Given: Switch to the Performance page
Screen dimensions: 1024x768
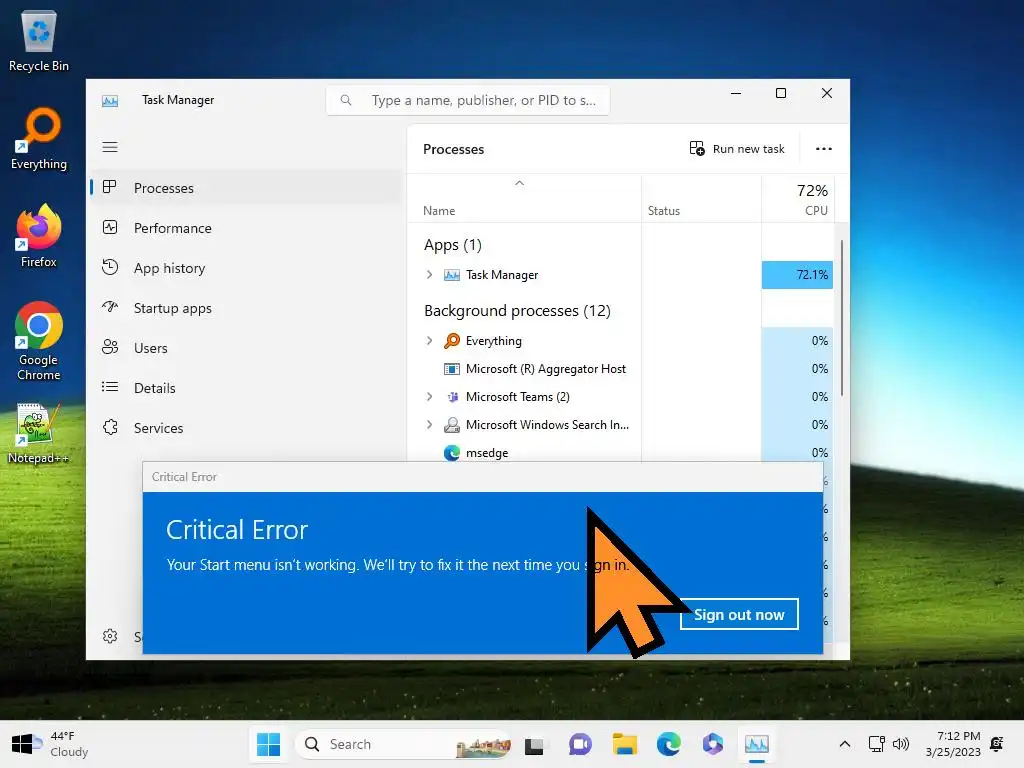Looking at the screenshot, I should point(246,228).
